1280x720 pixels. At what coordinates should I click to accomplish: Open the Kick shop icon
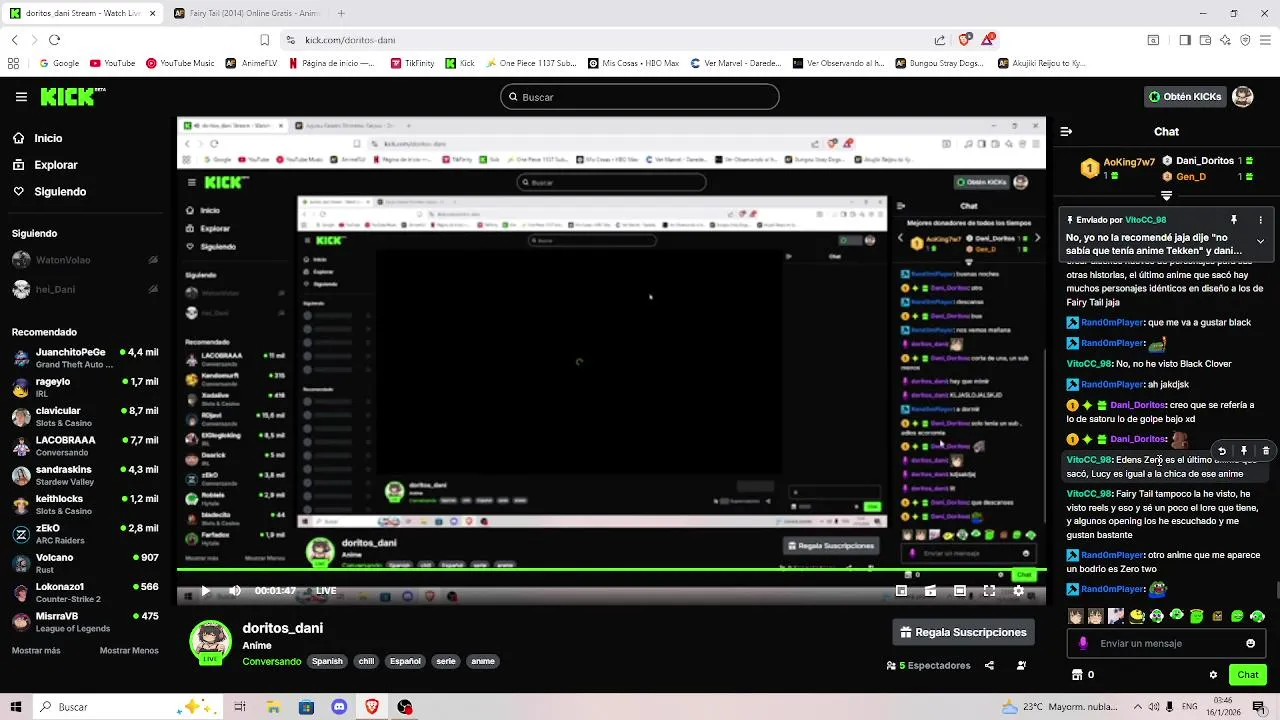pyautogui.click(x=1077, y=675)
